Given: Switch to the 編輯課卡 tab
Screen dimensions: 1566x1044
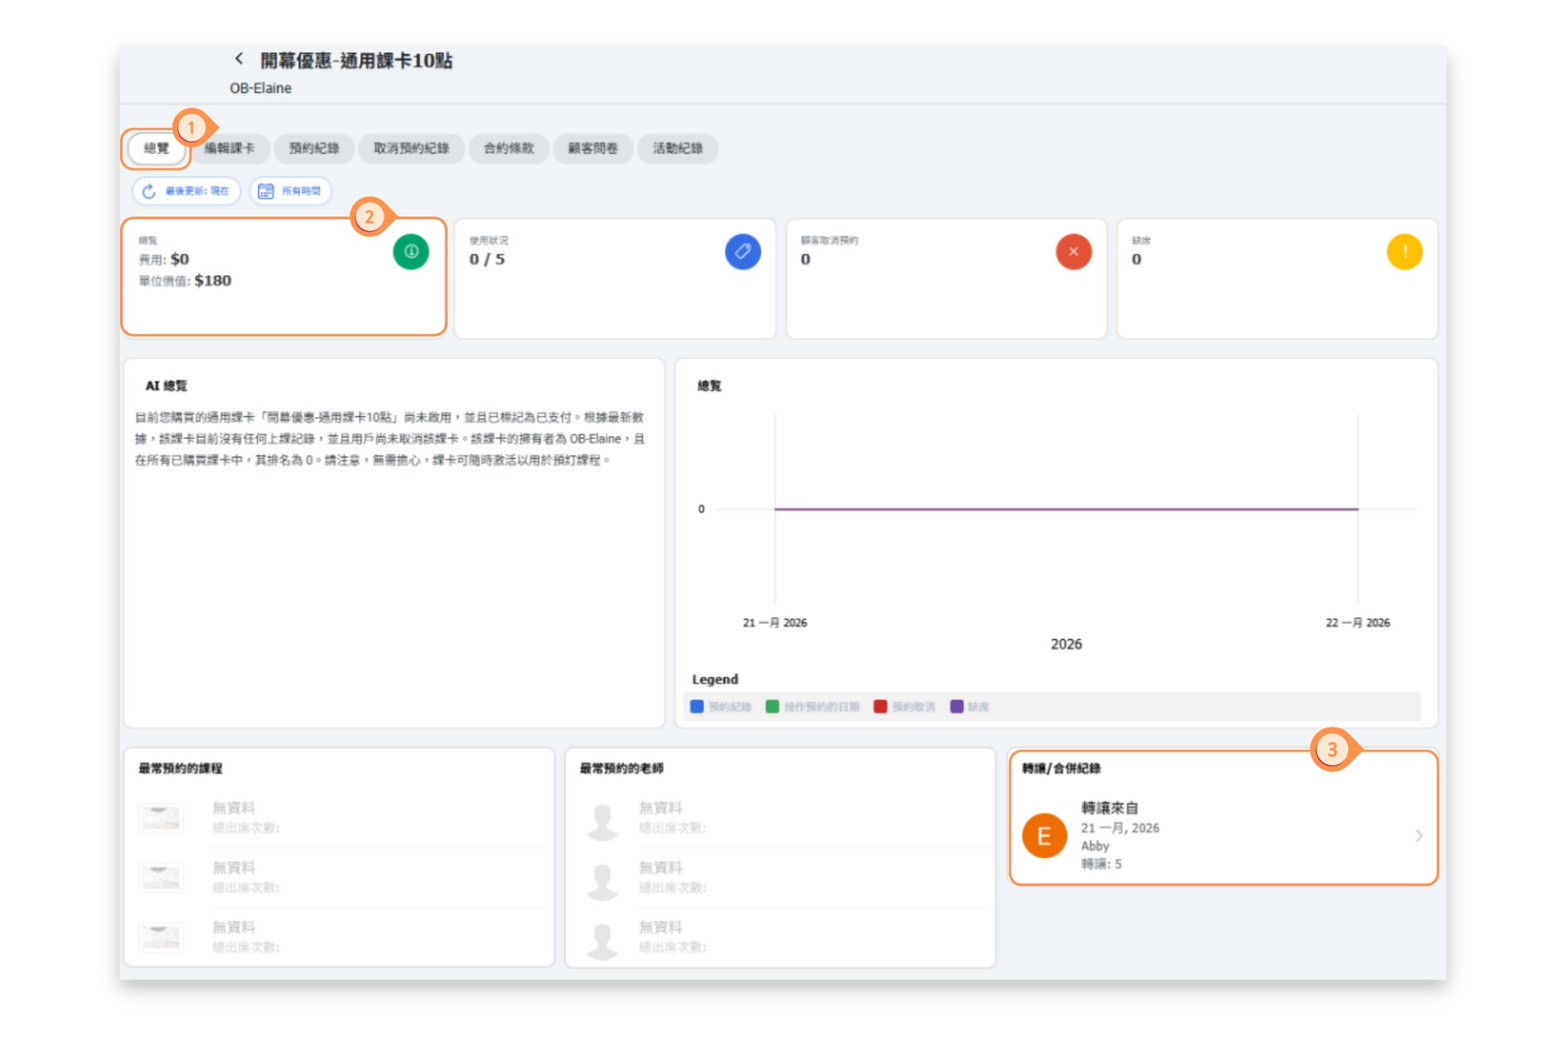Looking at the screenshot, I should click(x=230, y=149).
